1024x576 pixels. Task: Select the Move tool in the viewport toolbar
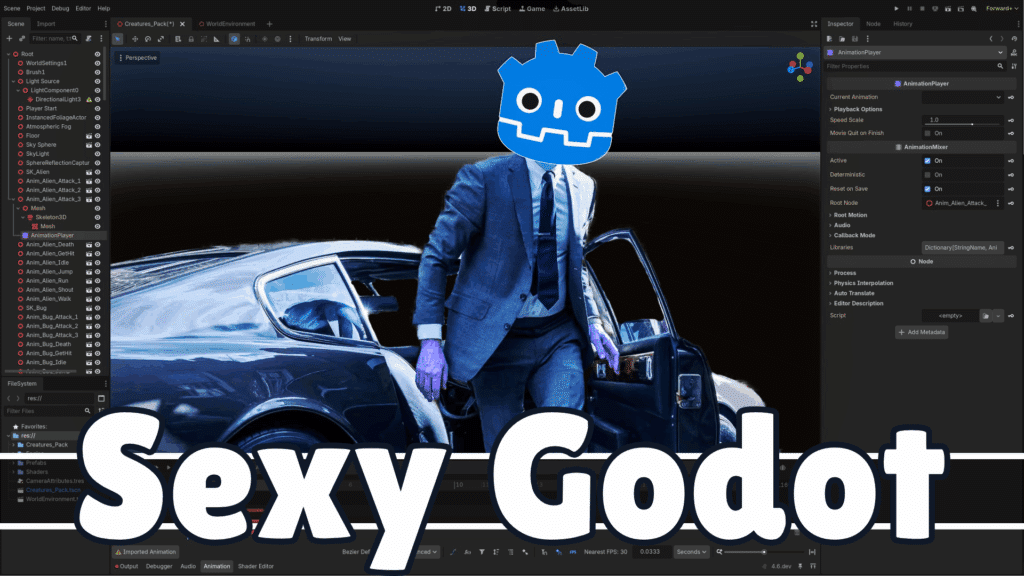pyautogui.click(x=135, y=39)
